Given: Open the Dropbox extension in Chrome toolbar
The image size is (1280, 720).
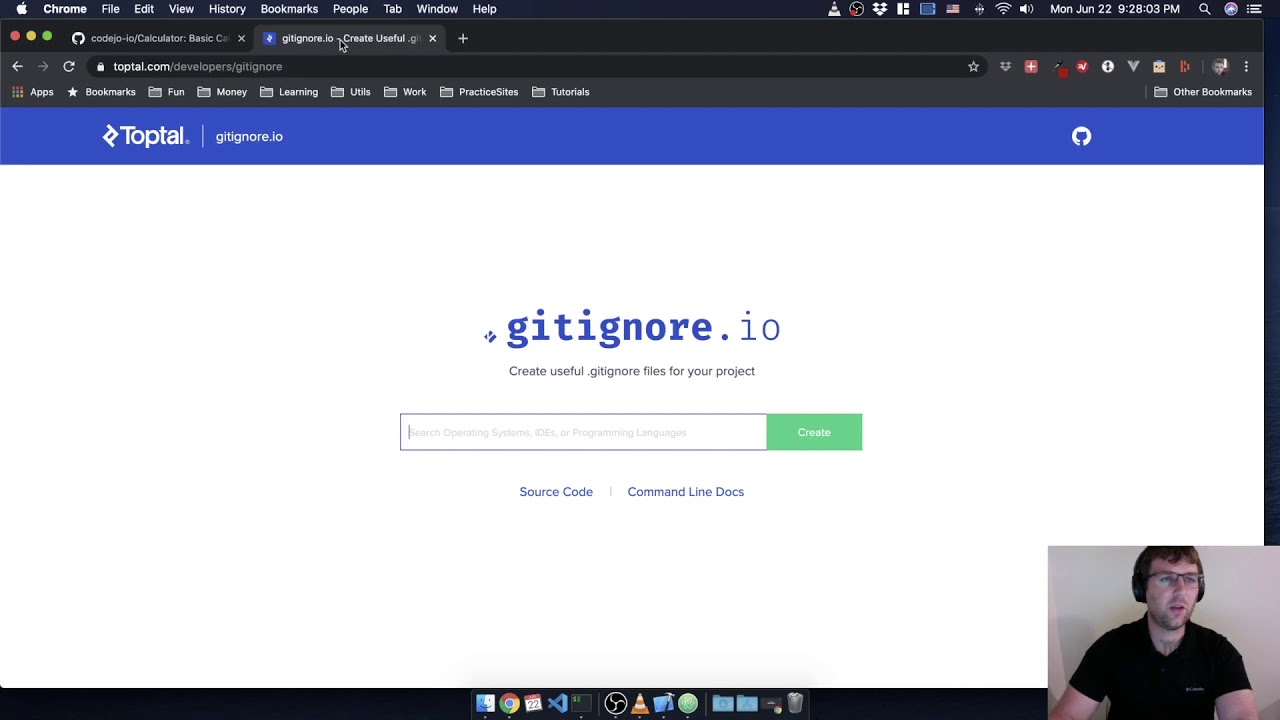Looking at the screenshot, I should pyautogui.click(x=1005, y=66).
